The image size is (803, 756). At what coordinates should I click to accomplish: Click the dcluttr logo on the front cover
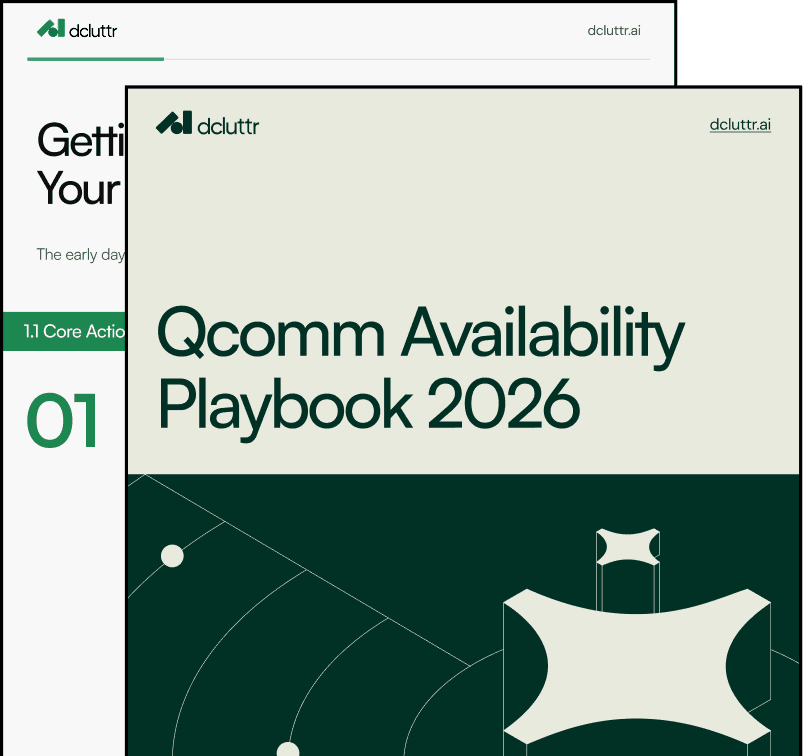(207, 124)
